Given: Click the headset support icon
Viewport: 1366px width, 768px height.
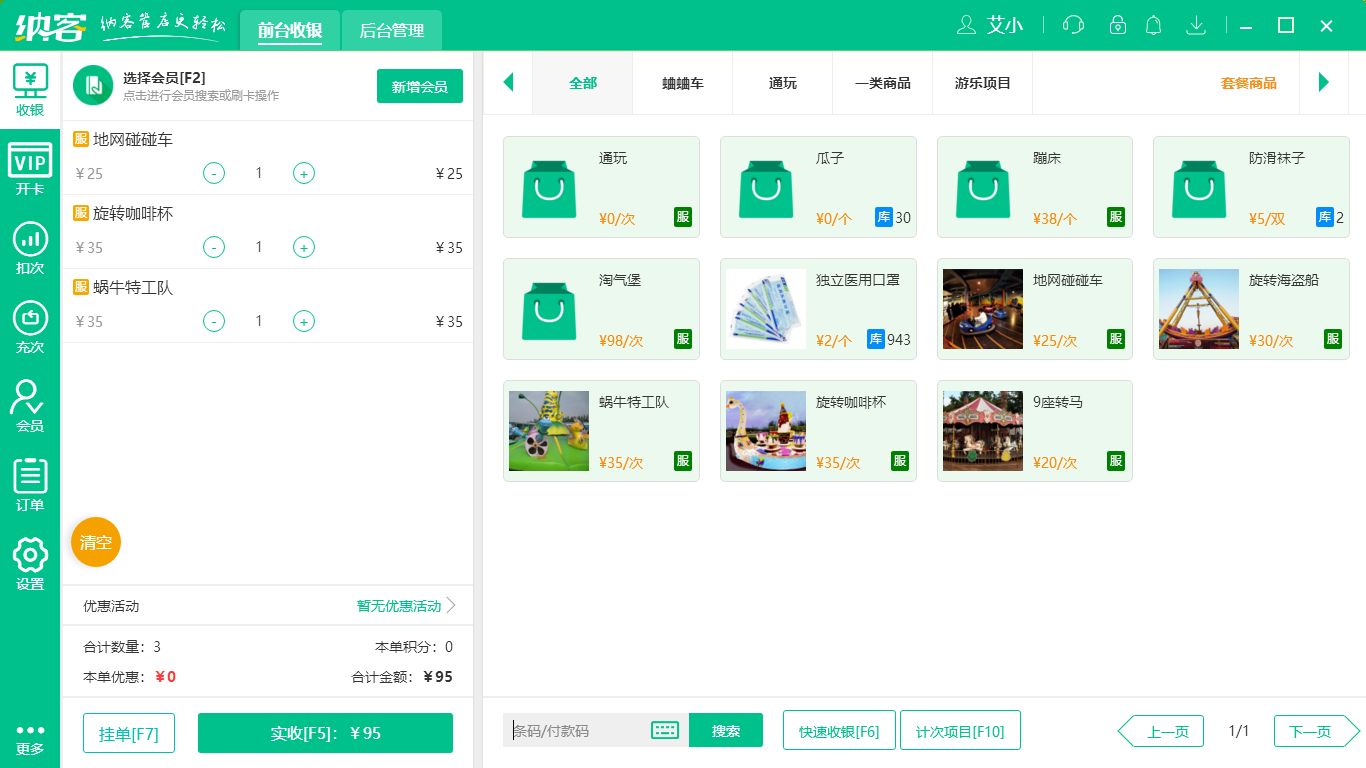Looking at the screenshot, I should [1072, 25].
